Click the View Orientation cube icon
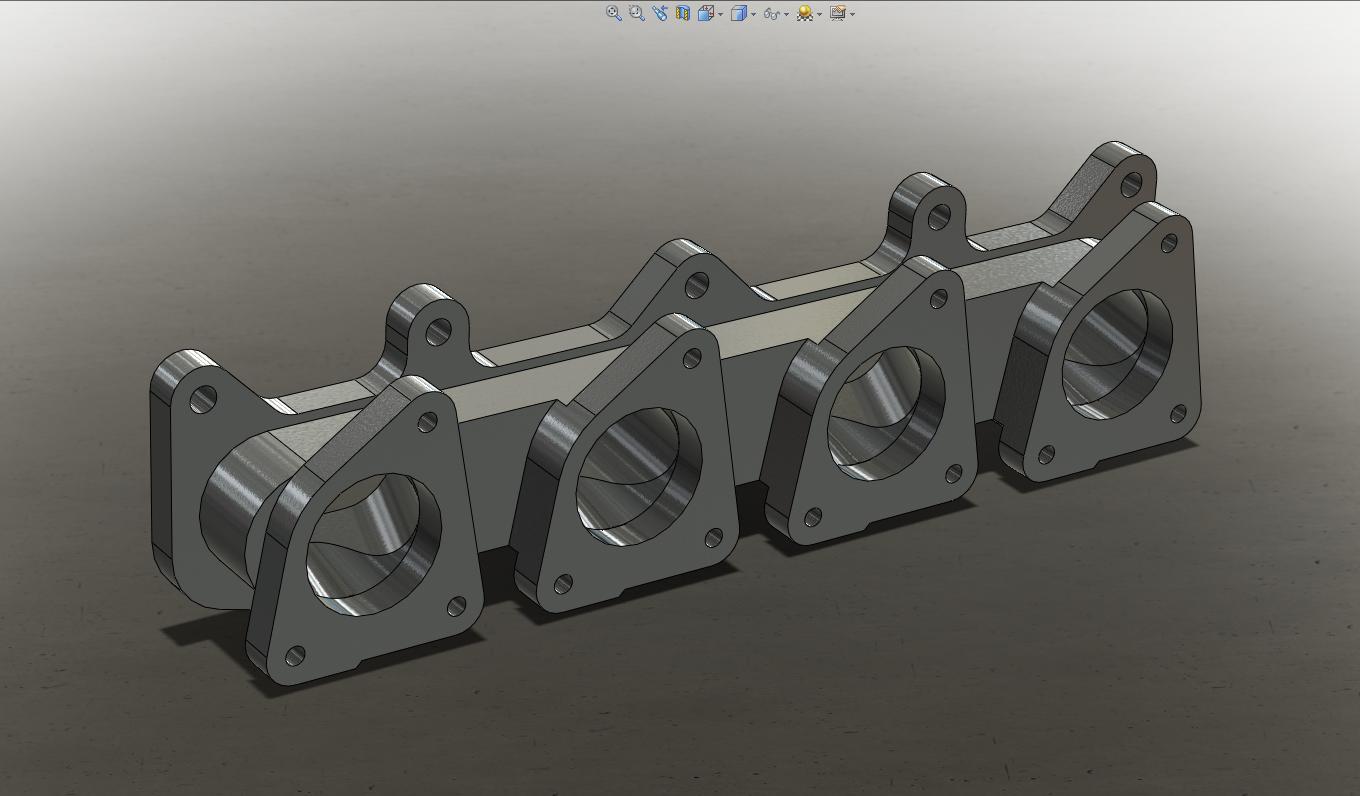 (705, 13)
